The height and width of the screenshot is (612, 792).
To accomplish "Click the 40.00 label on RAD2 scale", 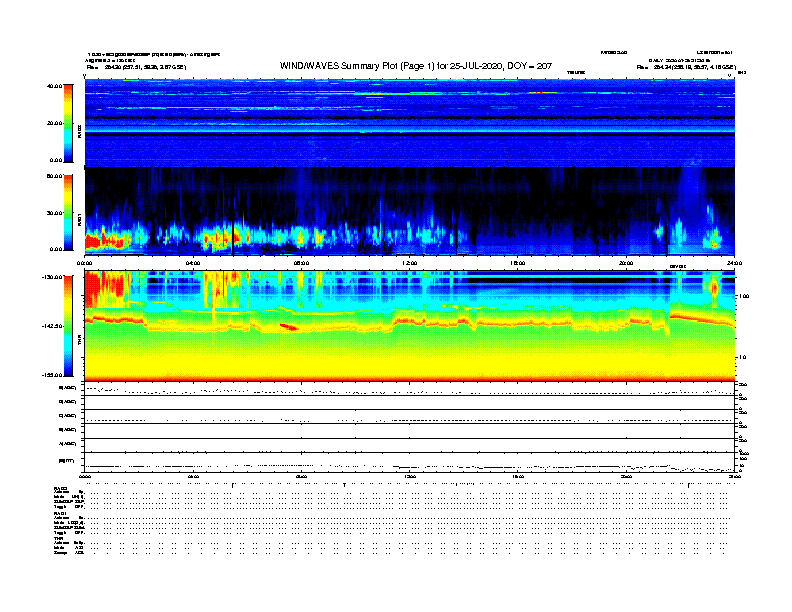I will tap(55, 86).
